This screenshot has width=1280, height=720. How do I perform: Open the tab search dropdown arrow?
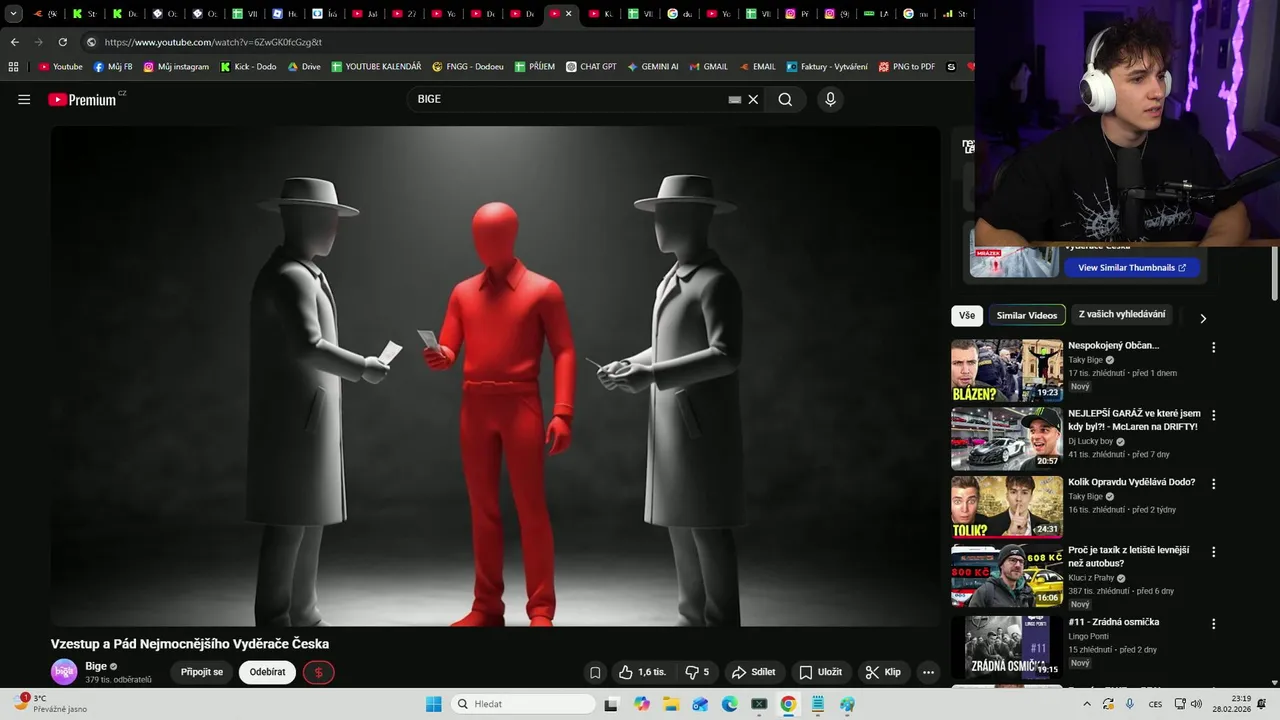[x=13, y=14]
